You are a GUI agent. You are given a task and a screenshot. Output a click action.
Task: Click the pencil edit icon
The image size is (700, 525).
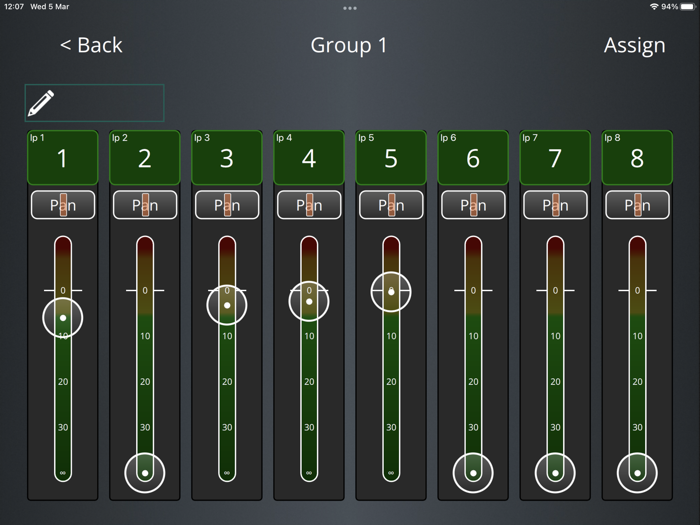tap(41, 103)
